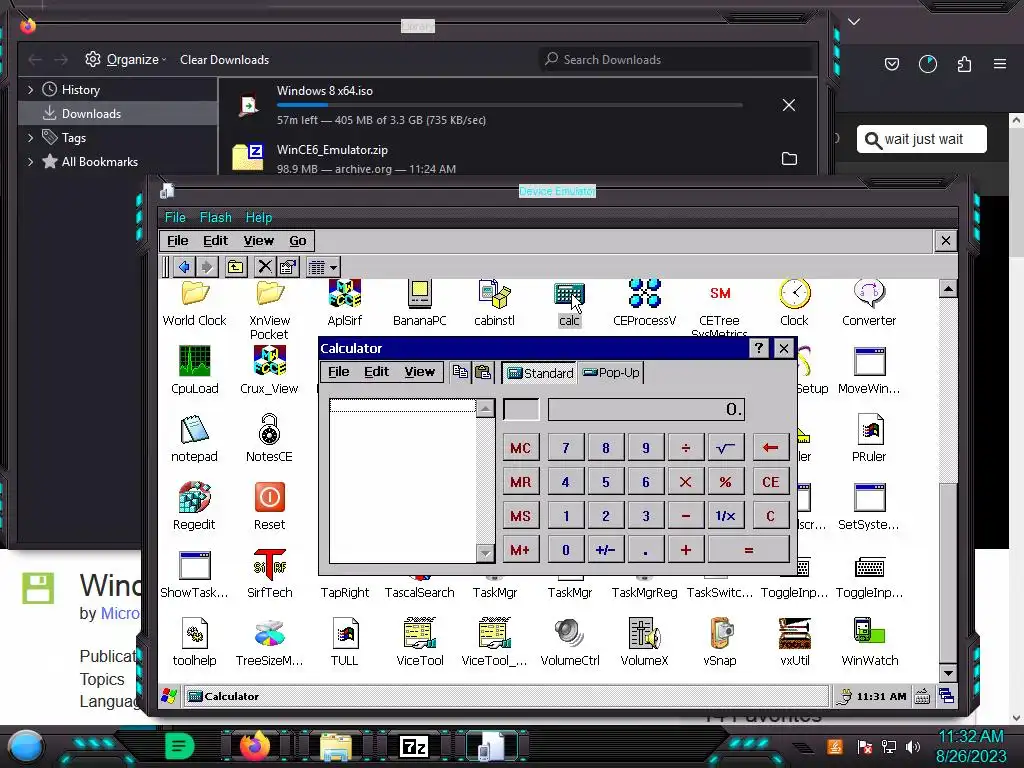This screenshot has height=768, width=1024.
Task: Click the calculator Paste toolbar icon
Action: (x=483, y=372)
